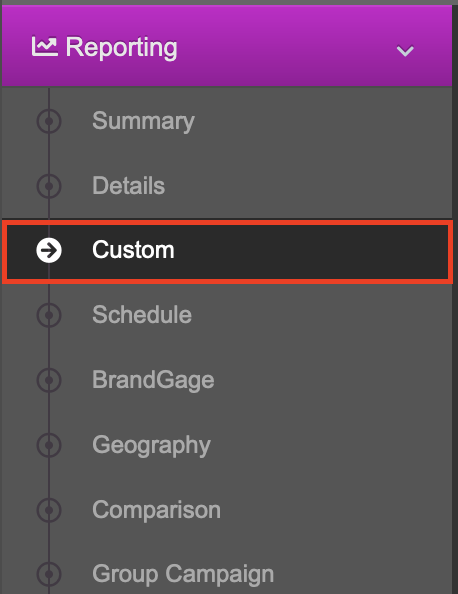The image size is (458, 594).
Task: Click the Comparison circle marker icon
Action: click(49, 510)
